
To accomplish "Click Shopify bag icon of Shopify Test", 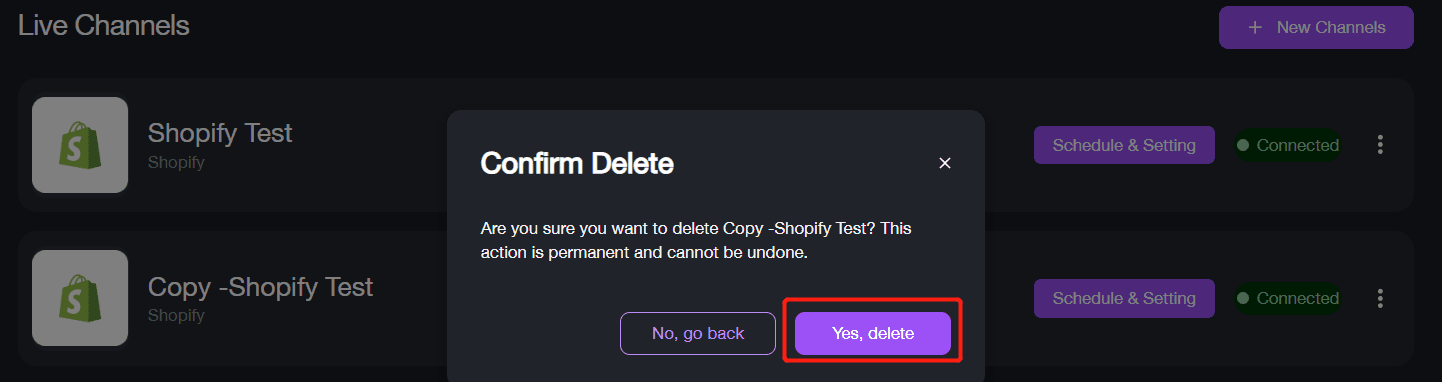I will tap(80, 145).
